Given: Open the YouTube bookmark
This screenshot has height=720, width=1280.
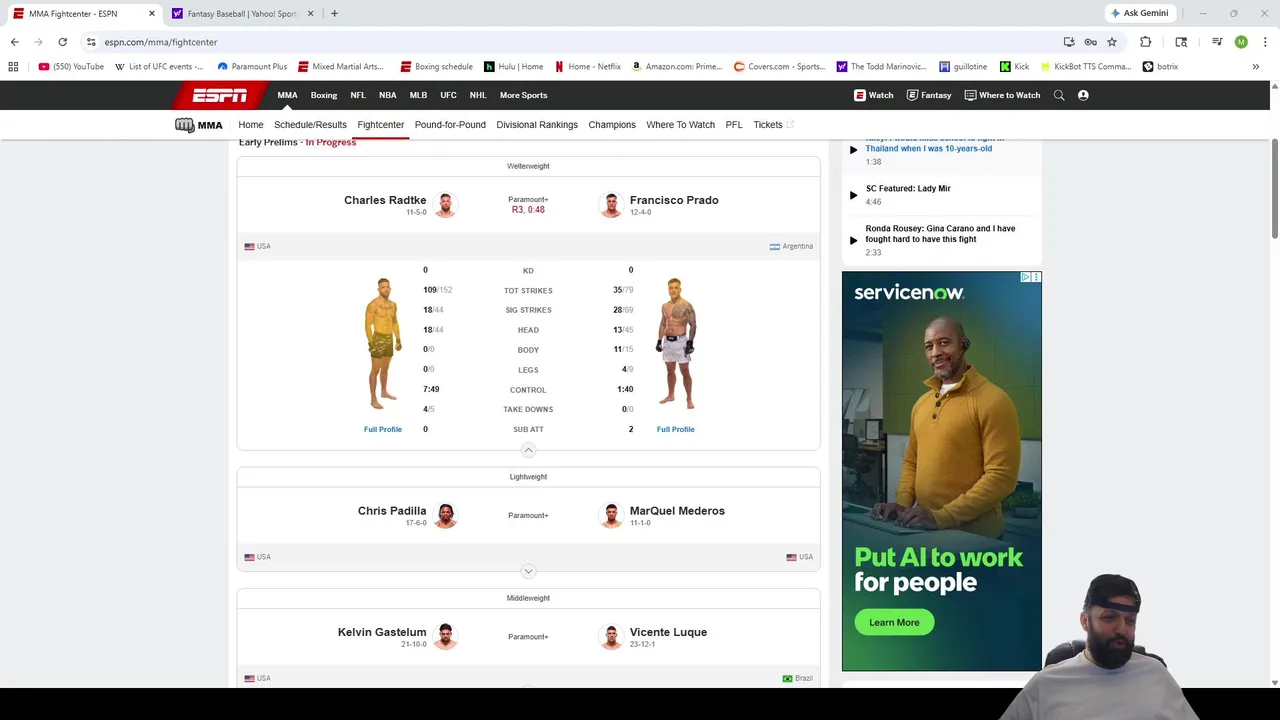Looking at the screenshot, I should (71, 67).
